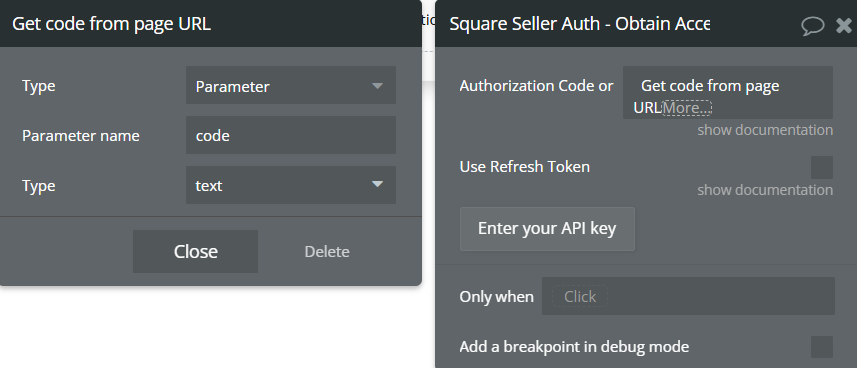Image resolution: width=857 pixels, height=368 pixels.
Task: Open the comment bubble icon
Action: [x=812, y=26]
